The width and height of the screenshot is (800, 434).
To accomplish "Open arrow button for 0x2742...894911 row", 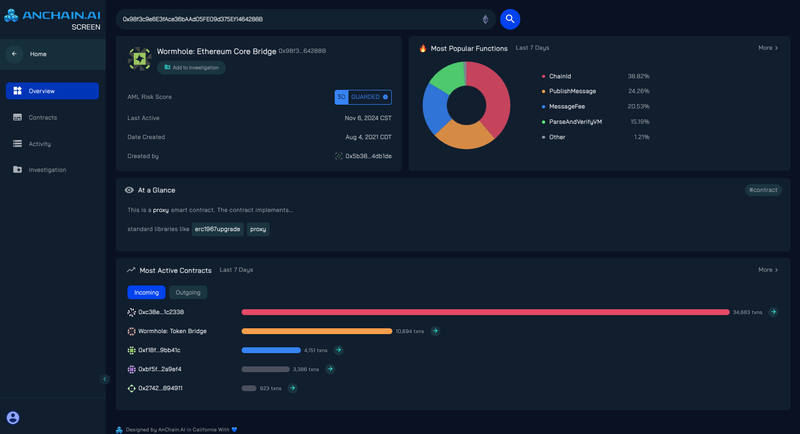I will coord(292,388).
